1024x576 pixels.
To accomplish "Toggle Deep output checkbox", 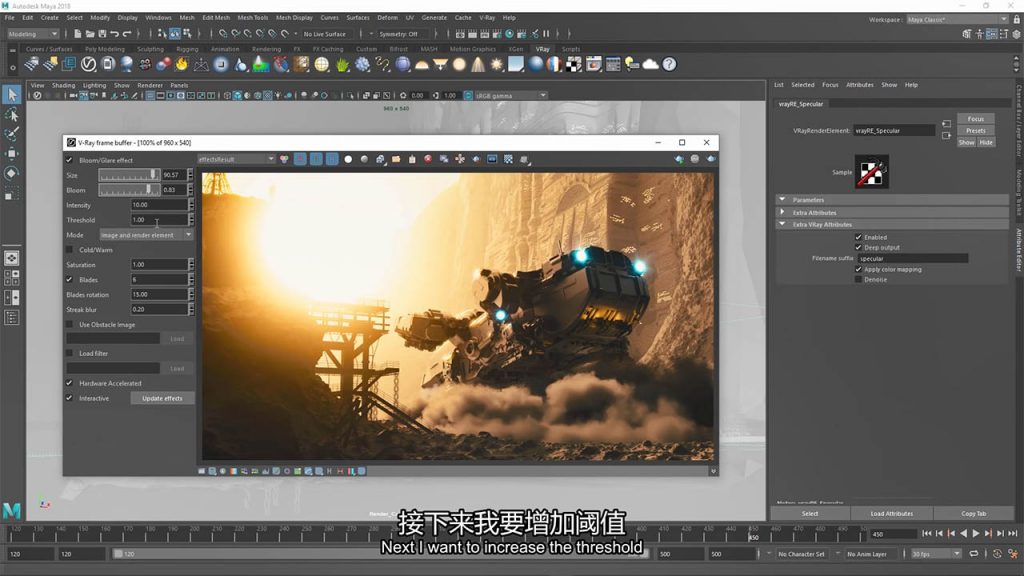I will [859, 248].
